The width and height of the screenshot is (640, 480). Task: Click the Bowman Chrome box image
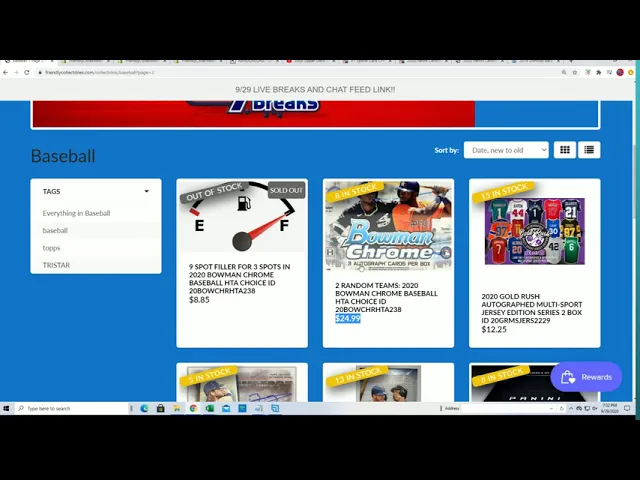tap(388, 226)
